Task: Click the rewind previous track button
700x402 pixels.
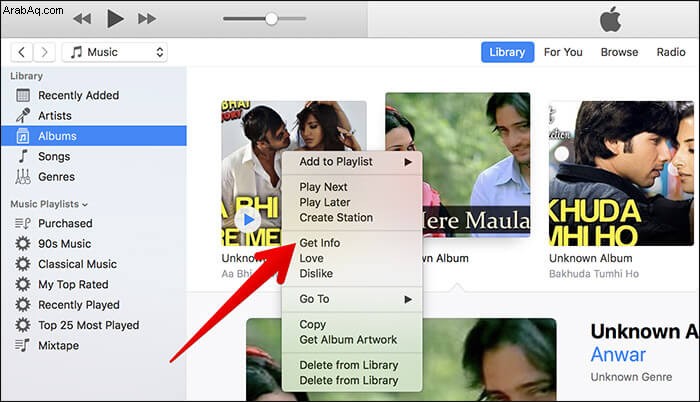Action: tap(82, 19)
